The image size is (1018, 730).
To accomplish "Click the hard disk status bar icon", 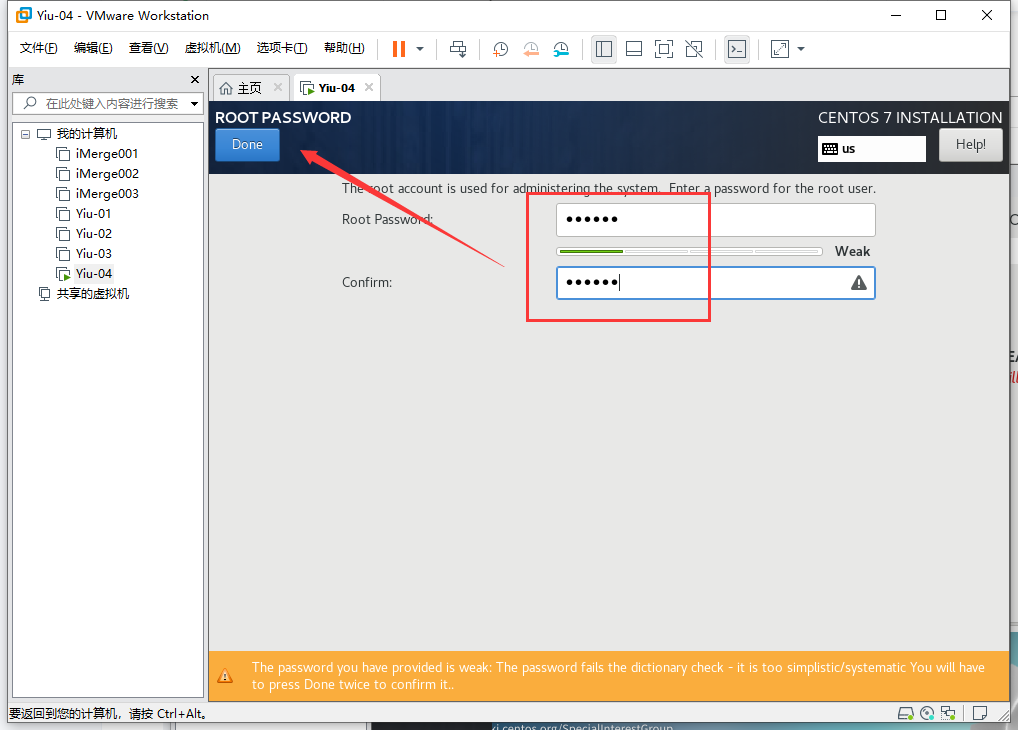I will click(x=906, y=713).
